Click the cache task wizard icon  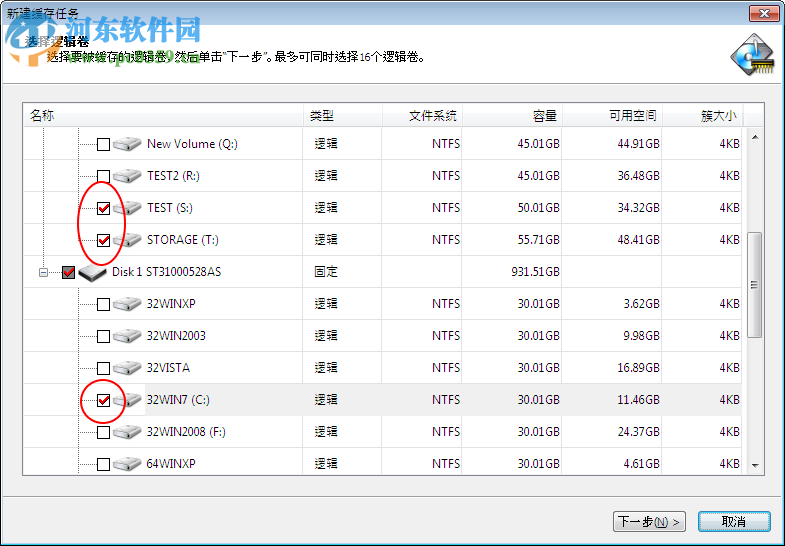pos(752,55)
